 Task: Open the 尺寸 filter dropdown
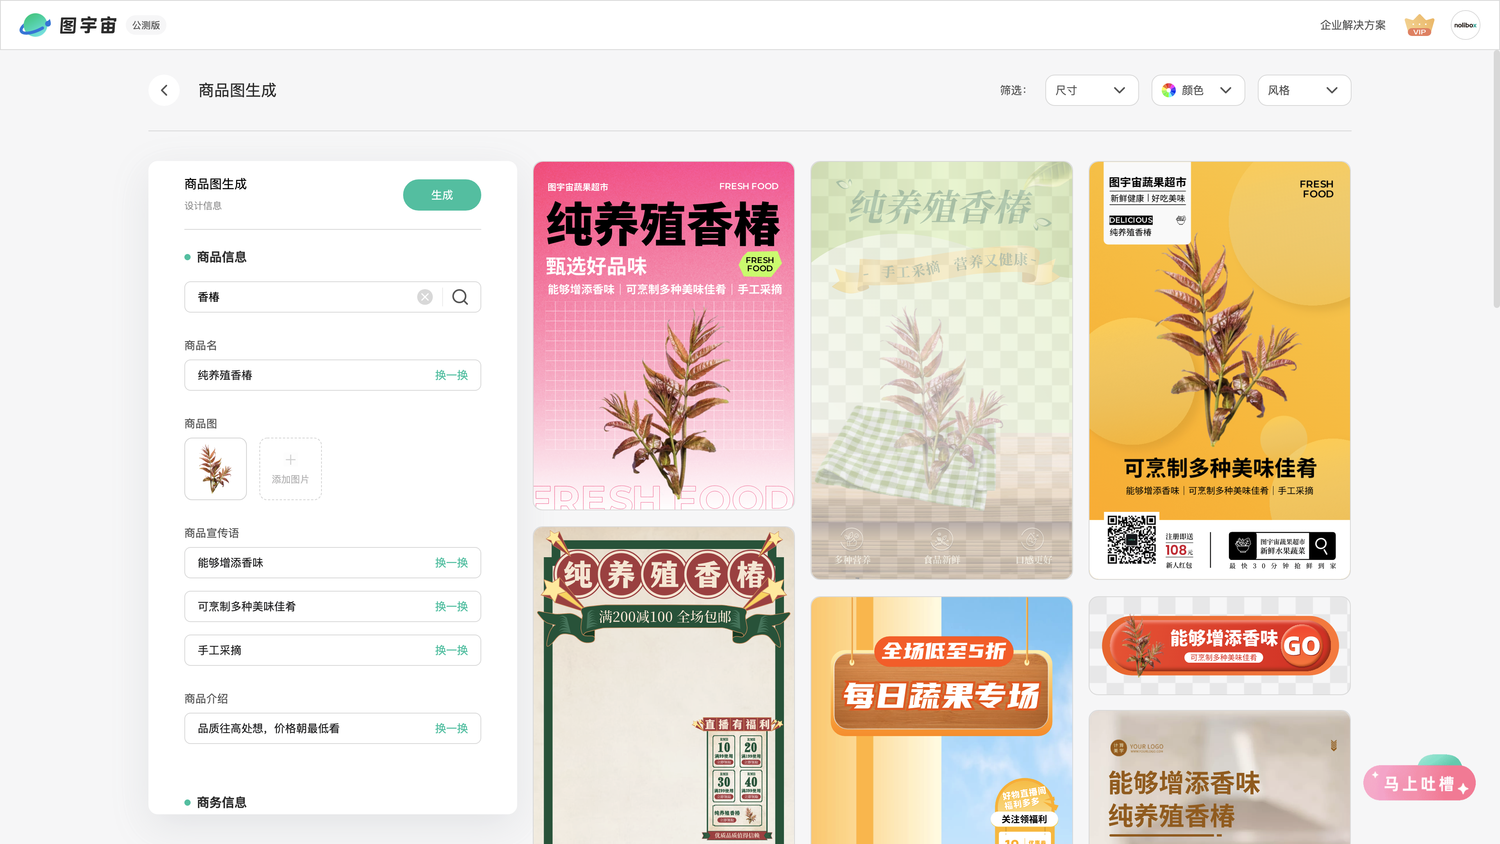[1091, 90]
